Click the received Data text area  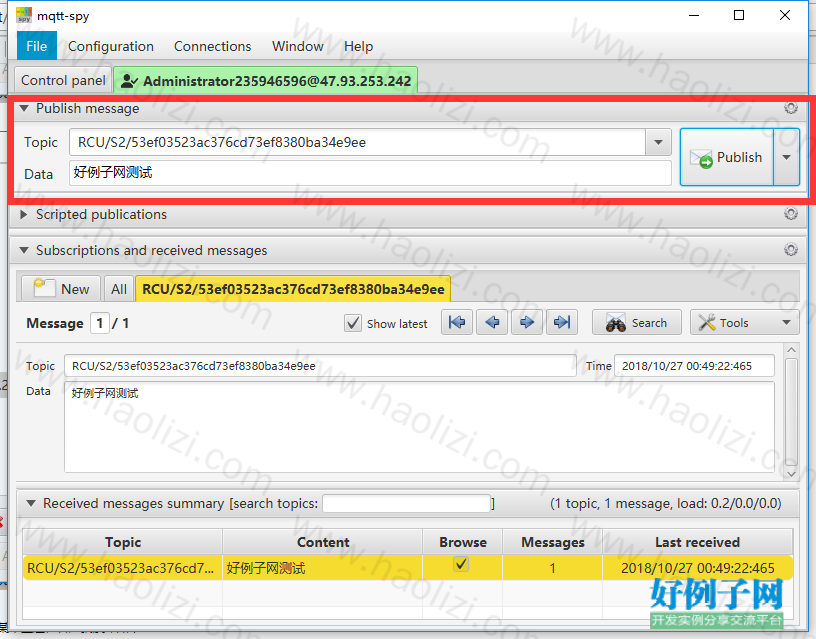click(419, 427)
